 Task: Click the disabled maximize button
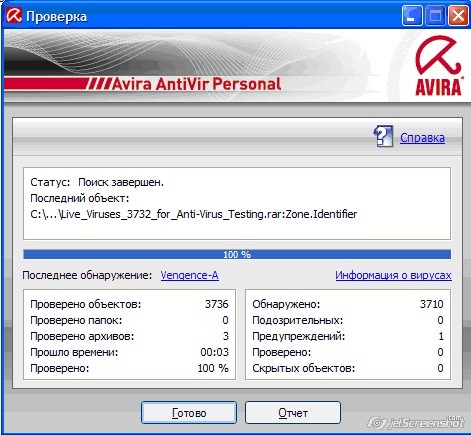[435, 16]
